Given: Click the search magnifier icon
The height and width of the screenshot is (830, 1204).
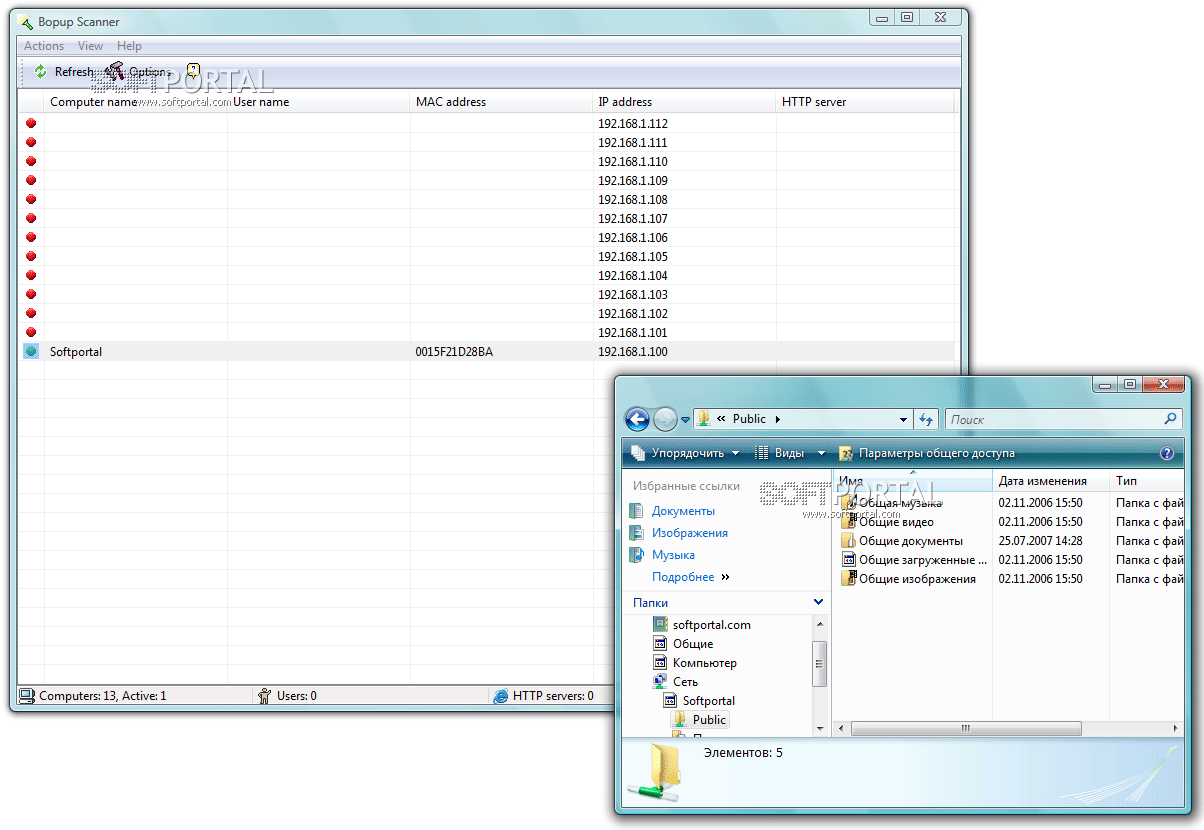Looking at the screenshot, I should pyautogui.click(x=1171, y=420).
